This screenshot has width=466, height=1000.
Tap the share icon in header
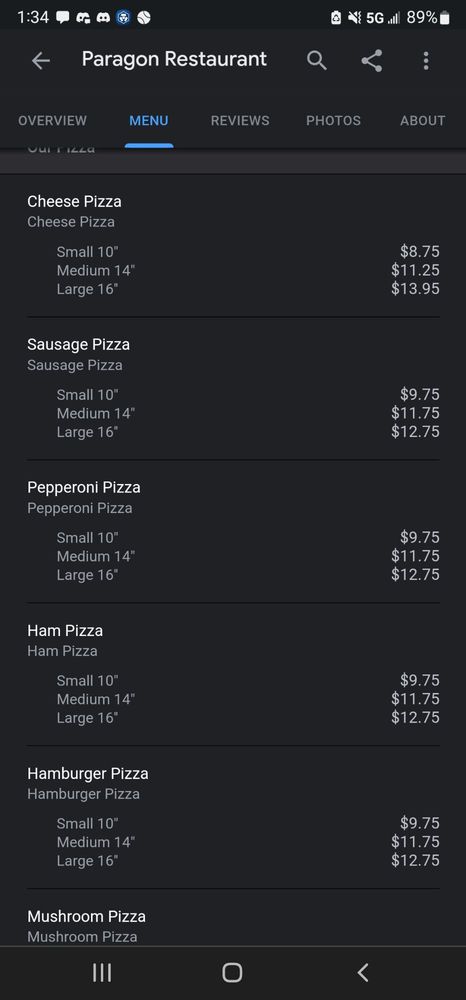point(372,61)
